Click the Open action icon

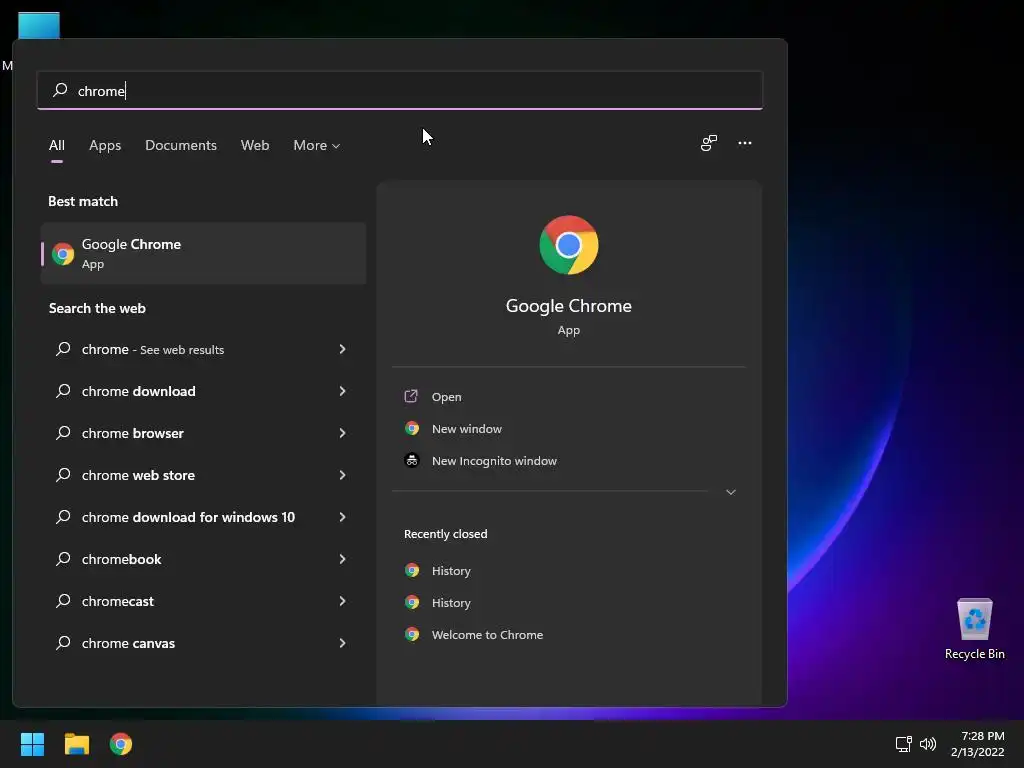411,396
